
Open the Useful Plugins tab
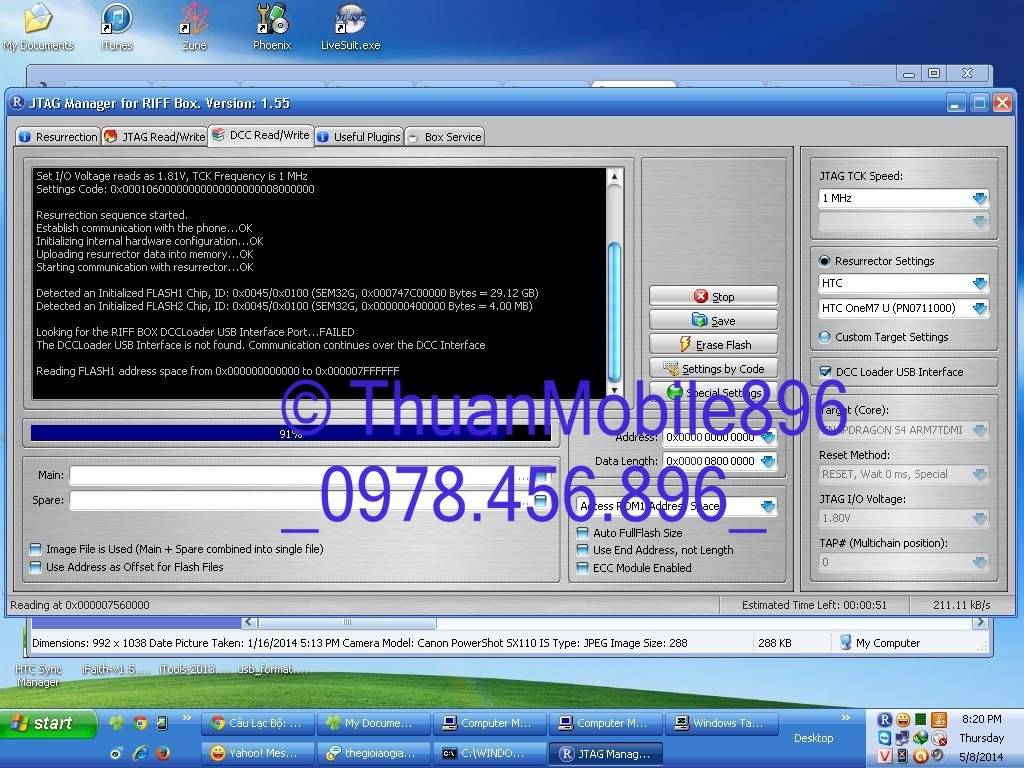pos(359,137)
